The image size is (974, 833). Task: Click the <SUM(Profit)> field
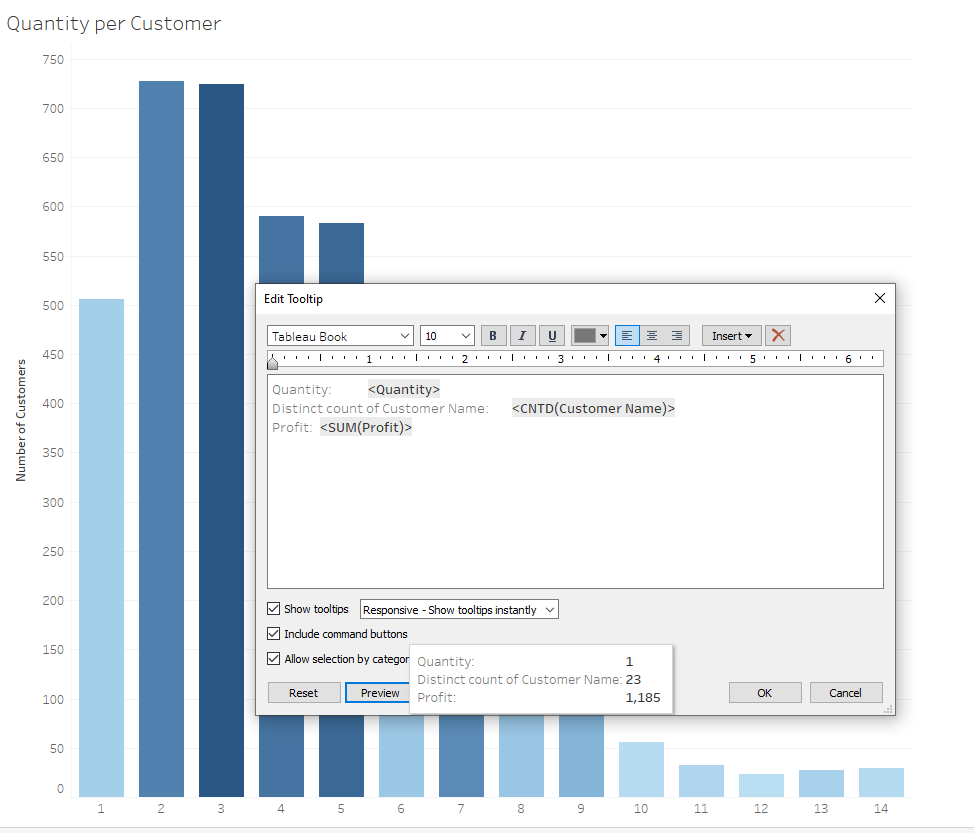(366, 427)
